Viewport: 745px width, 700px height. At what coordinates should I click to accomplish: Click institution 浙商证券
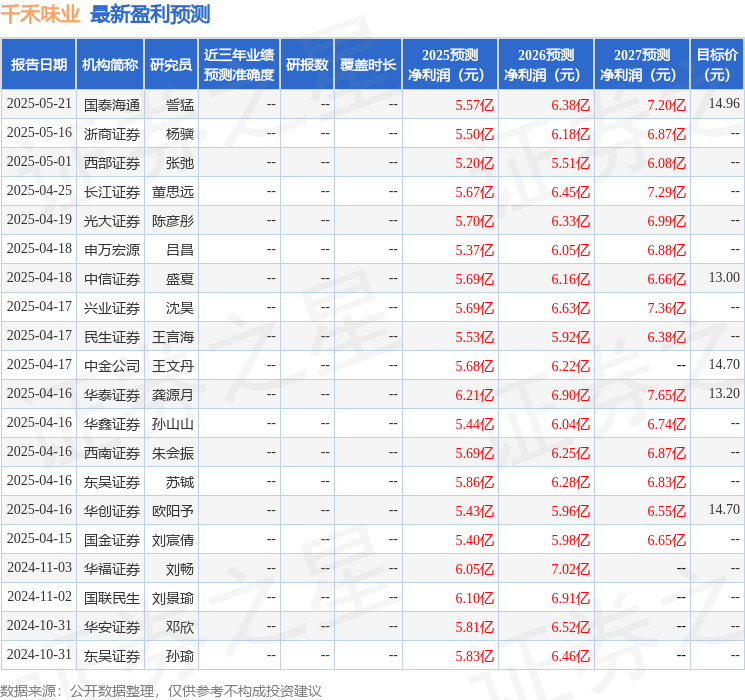[112, 134]
